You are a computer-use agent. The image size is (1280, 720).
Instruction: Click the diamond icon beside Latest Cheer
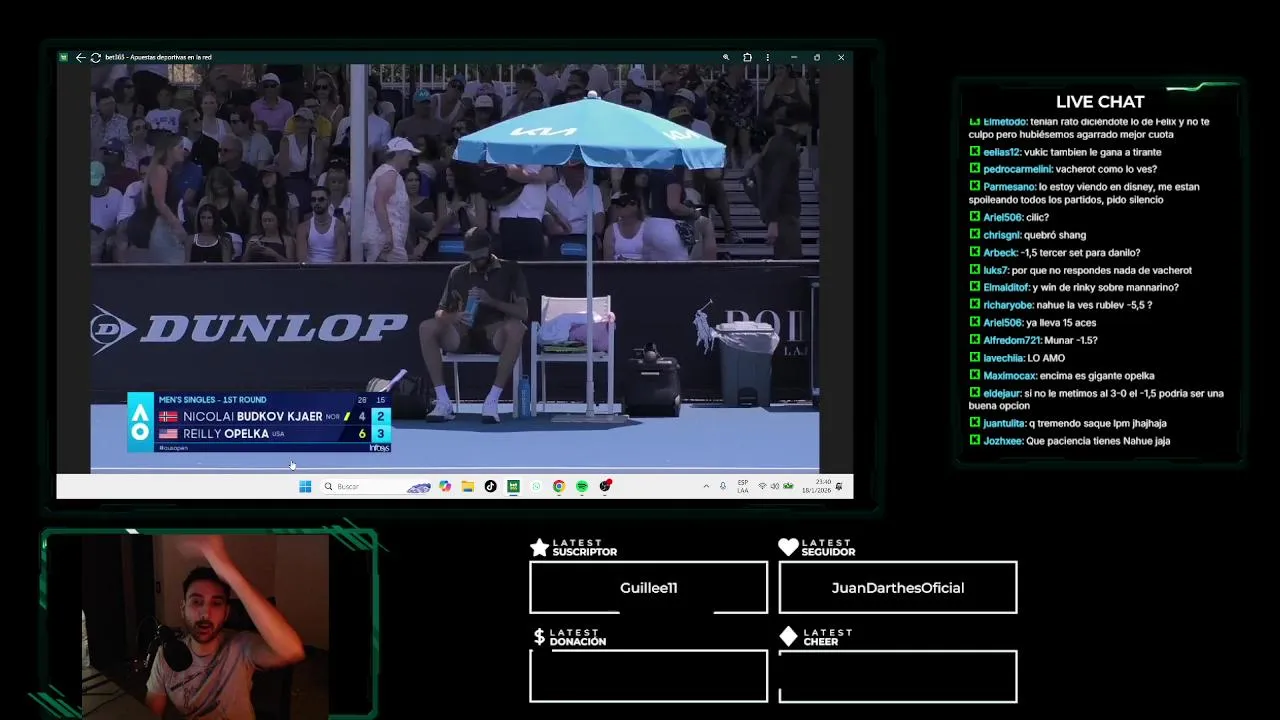click(788, 637)
